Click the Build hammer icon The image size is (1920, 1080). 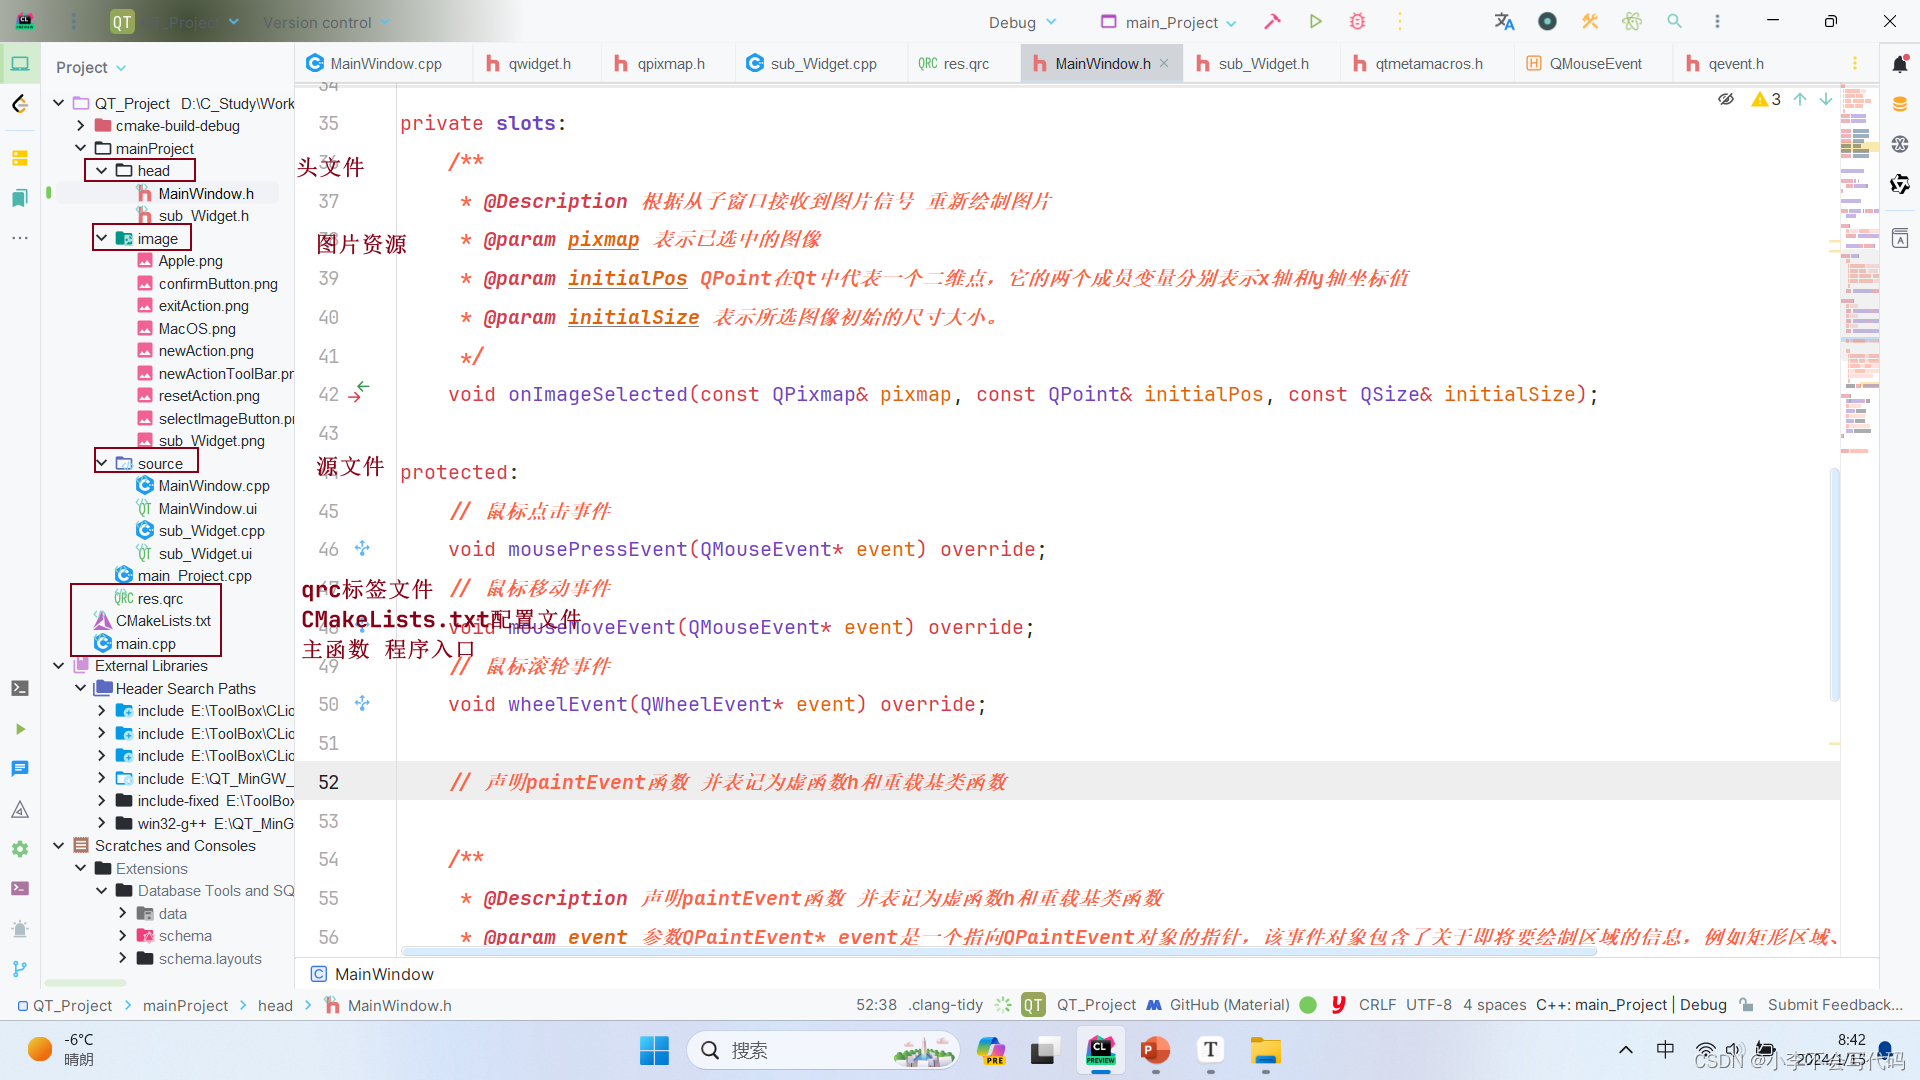1272,21
